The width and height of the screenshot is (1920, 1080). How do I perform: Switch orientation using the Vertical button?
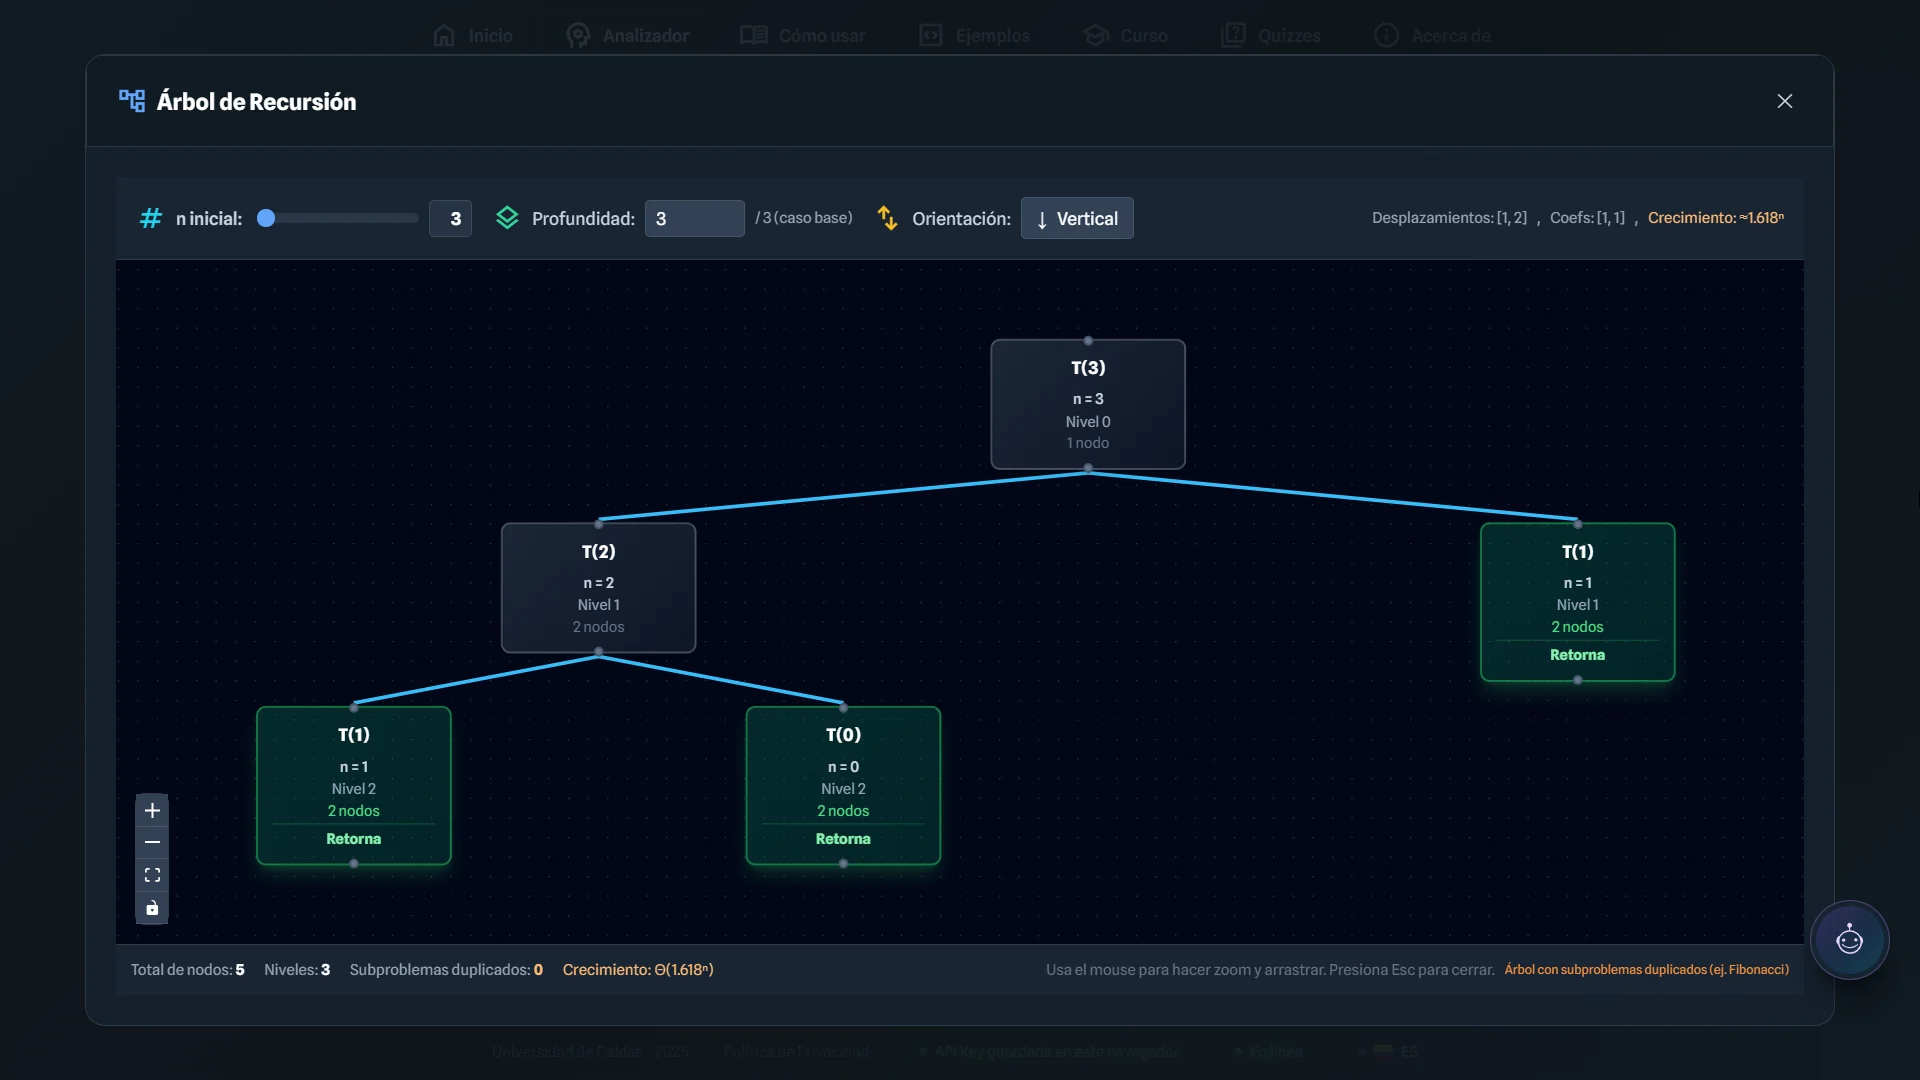[x=1077, y=218]
